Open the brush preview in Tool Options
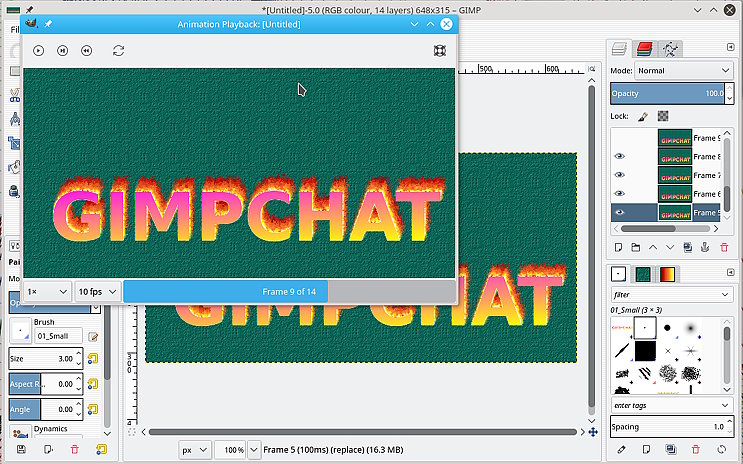Screen dimensions: 743x464 click(20, 331)
